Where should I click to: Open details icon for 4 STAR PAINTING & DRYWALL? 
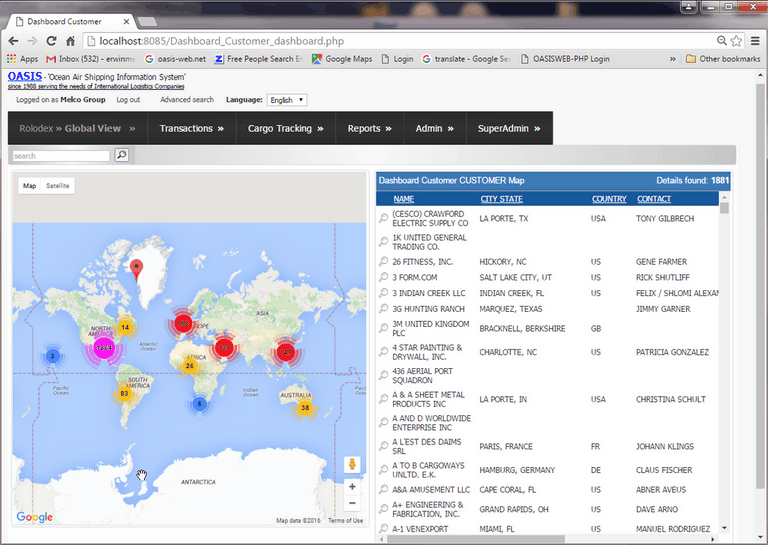[x=384, y=352]
